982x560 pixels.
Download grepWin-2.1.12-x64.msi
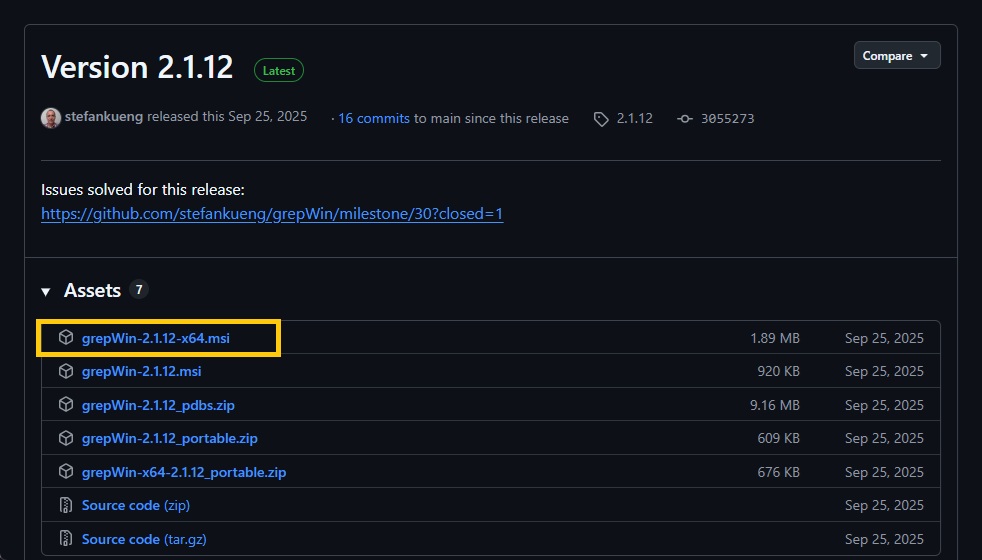(155, 338)
